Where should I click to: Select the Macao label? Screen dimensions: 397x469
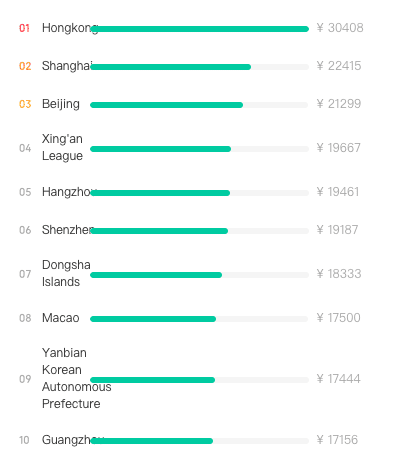click(x=61, y=318)
